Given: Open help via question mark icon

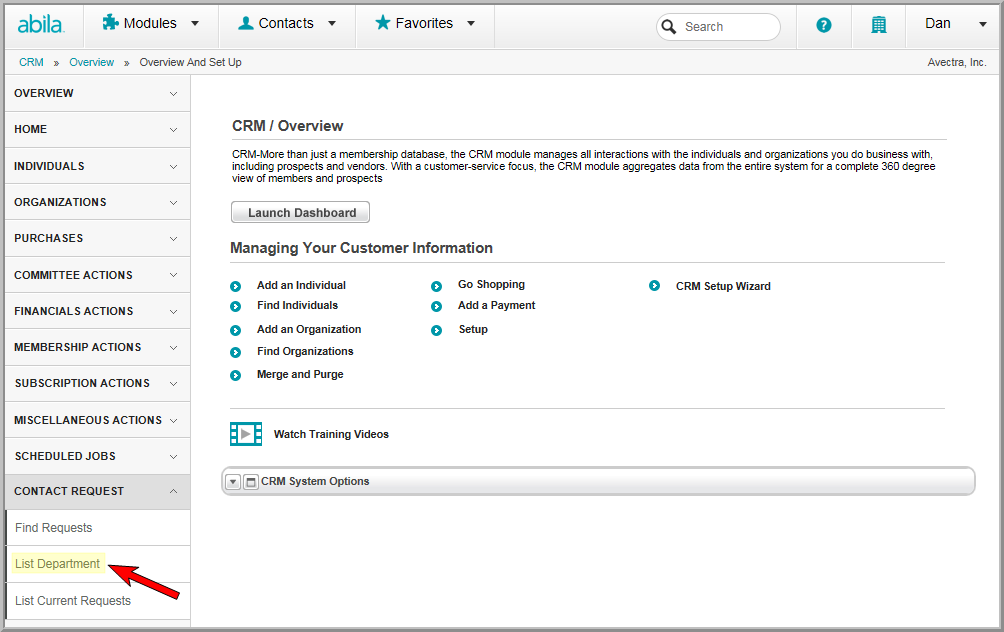Looking at the screenshot, I should click(x=824, y=25).
